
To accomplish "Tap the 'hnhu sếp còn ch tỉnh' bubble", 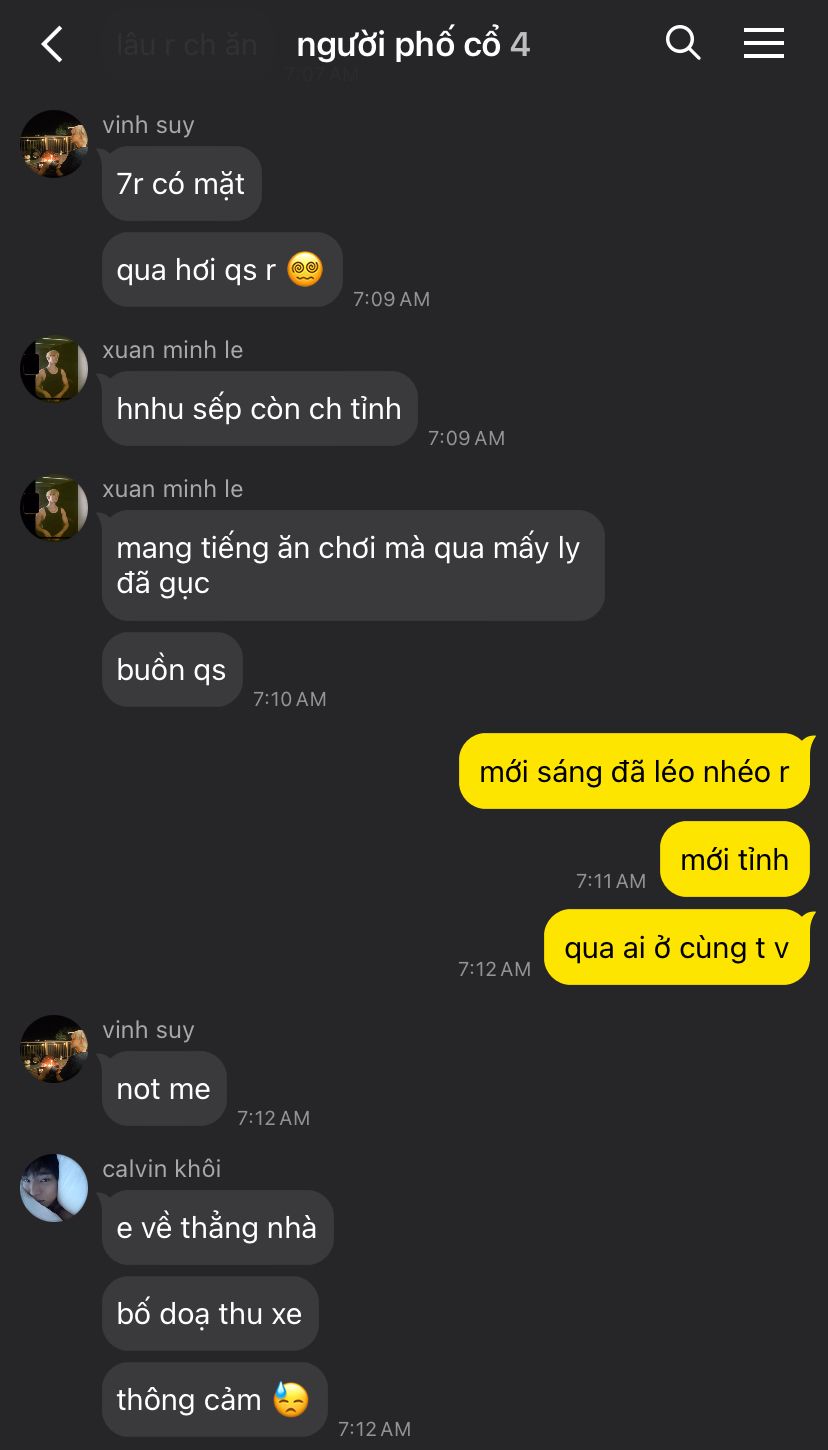I will coord(260,409).
